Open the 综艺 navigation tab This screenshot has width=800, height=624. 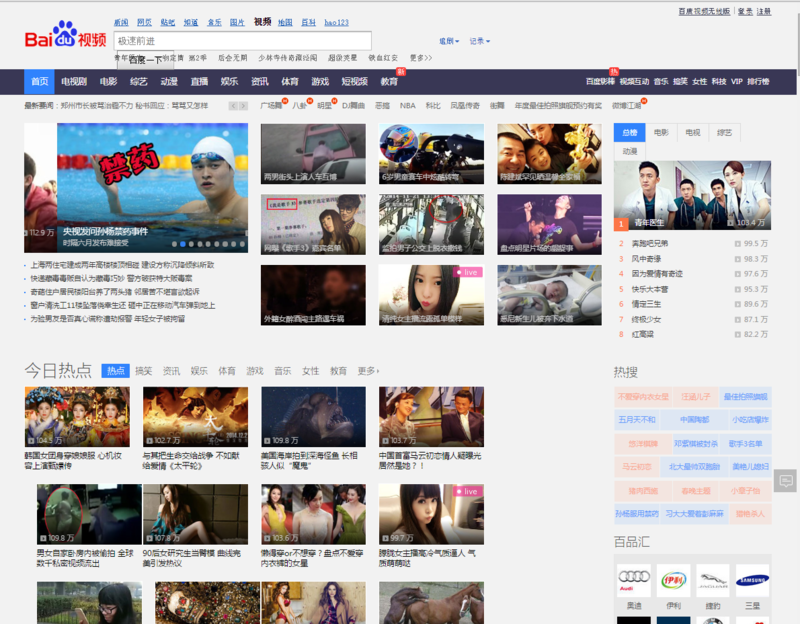tap(138, 82)
